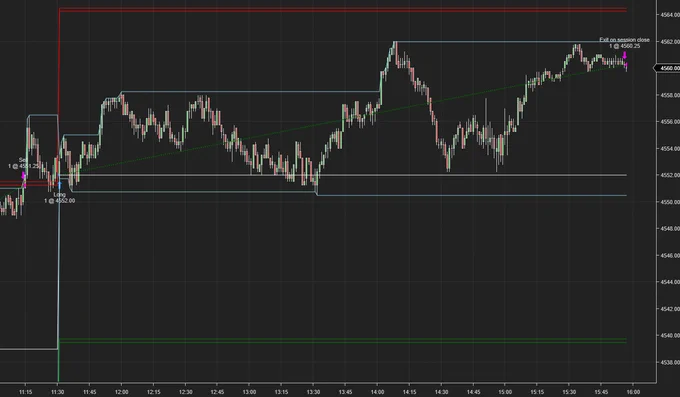Image resolution: width=680 pixels, height=397 pixels.
Task: Select the green horizontal line near 4540
Action: [x=343, y=341]
